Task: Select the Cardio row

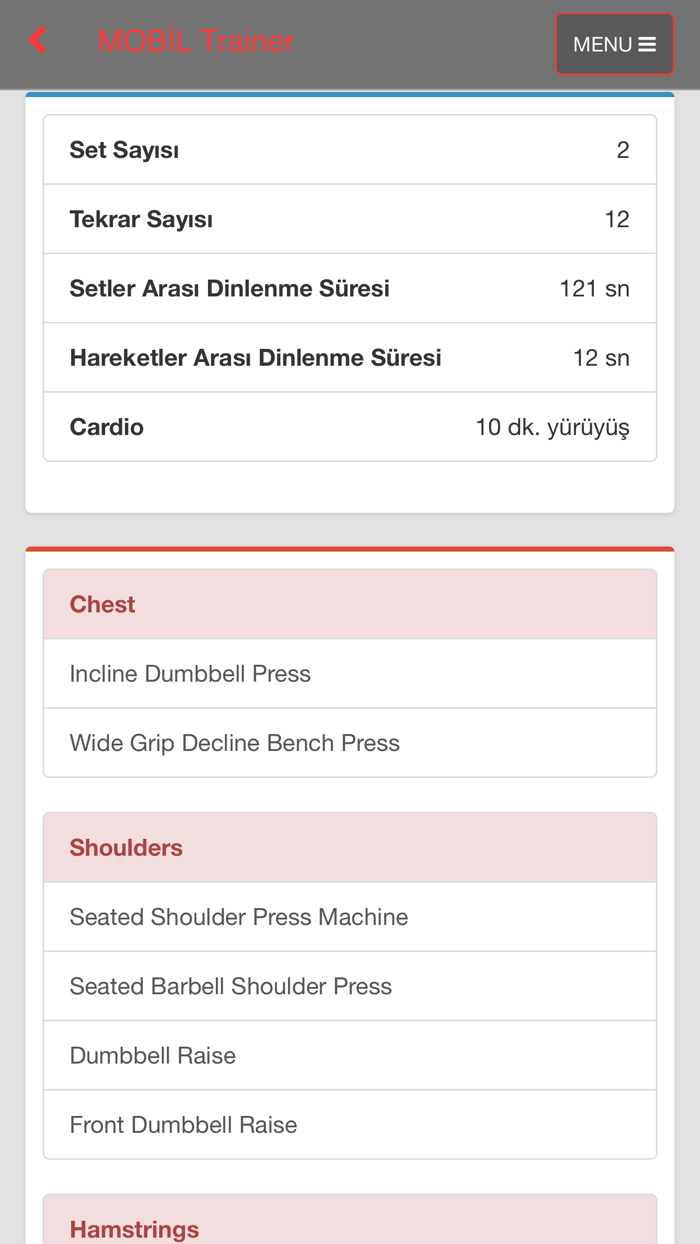Action: pos(349,427)
